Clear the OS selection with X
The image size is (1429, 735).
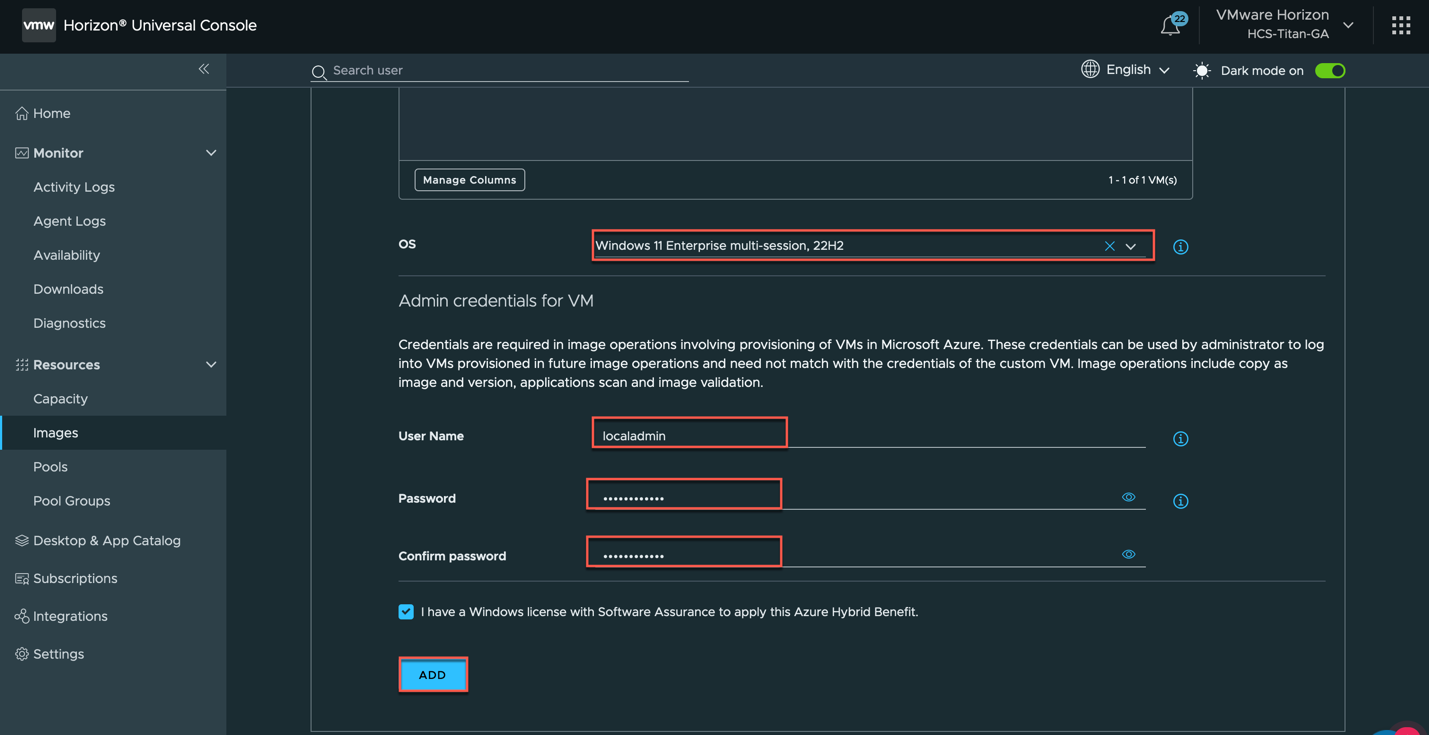(x=1109, y=246)
